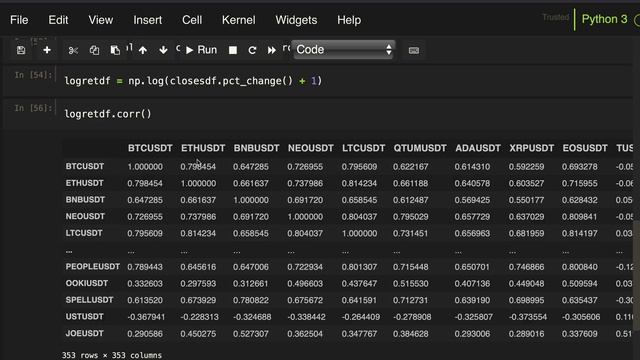Click the value 0.746866 in the PEOPLEUSDT row

(526, 267)
